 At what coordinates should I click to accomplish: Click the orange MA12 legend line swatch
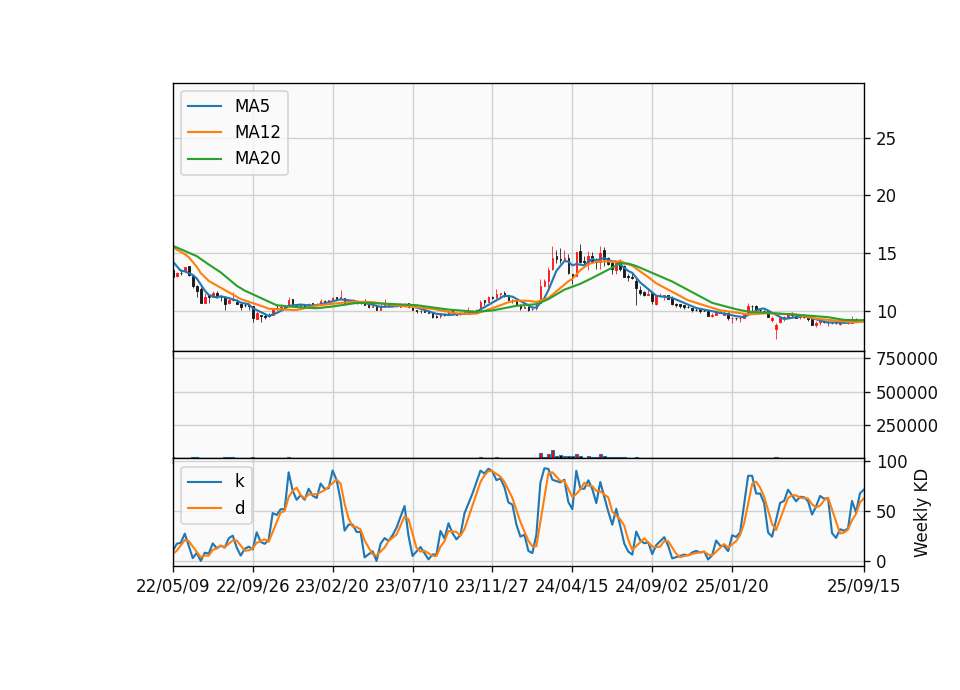click(204, 132)
